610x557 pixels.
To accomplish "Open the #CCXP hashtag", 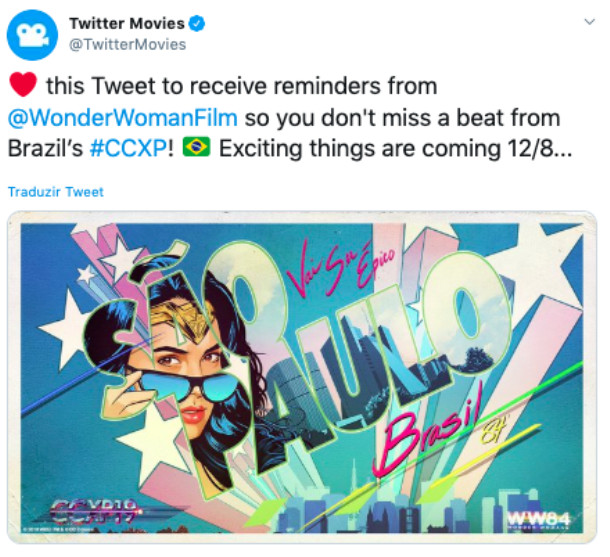I will [x=128, y=149].
